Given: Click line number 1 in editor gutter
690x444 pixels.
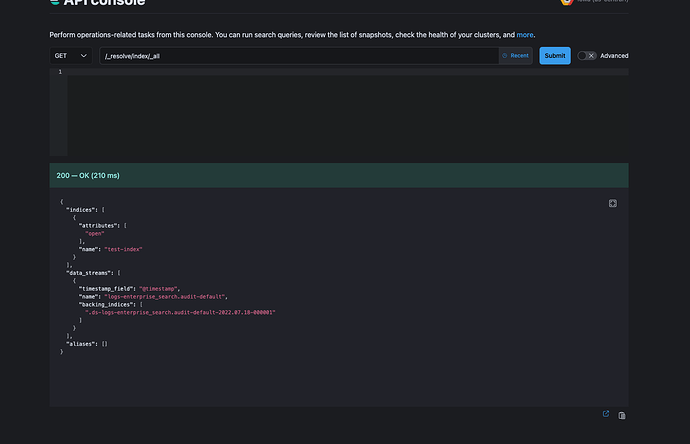Looking at the screenshot, I should click(59, 72).
